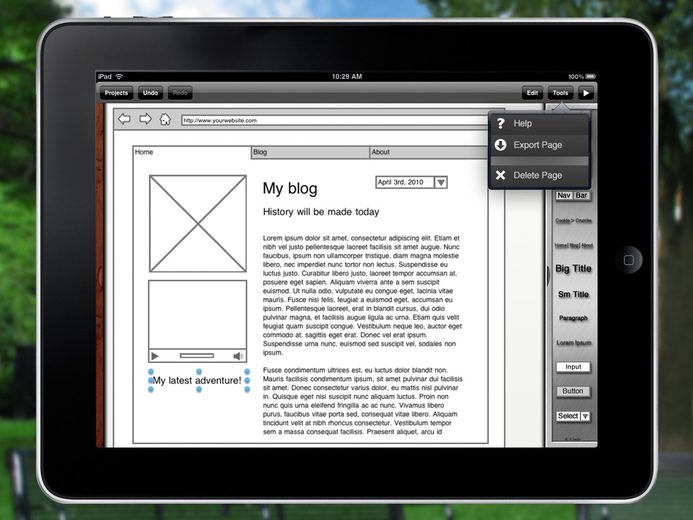Click the video player speaker volume icon

[238, 356]
